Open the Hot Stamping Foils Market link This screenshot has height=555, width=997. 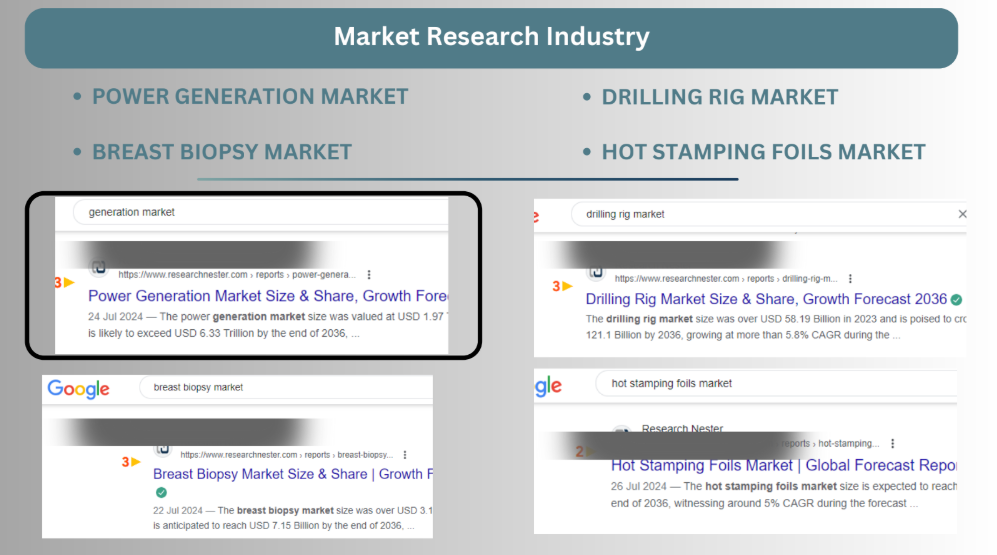[x=783, y=465]
